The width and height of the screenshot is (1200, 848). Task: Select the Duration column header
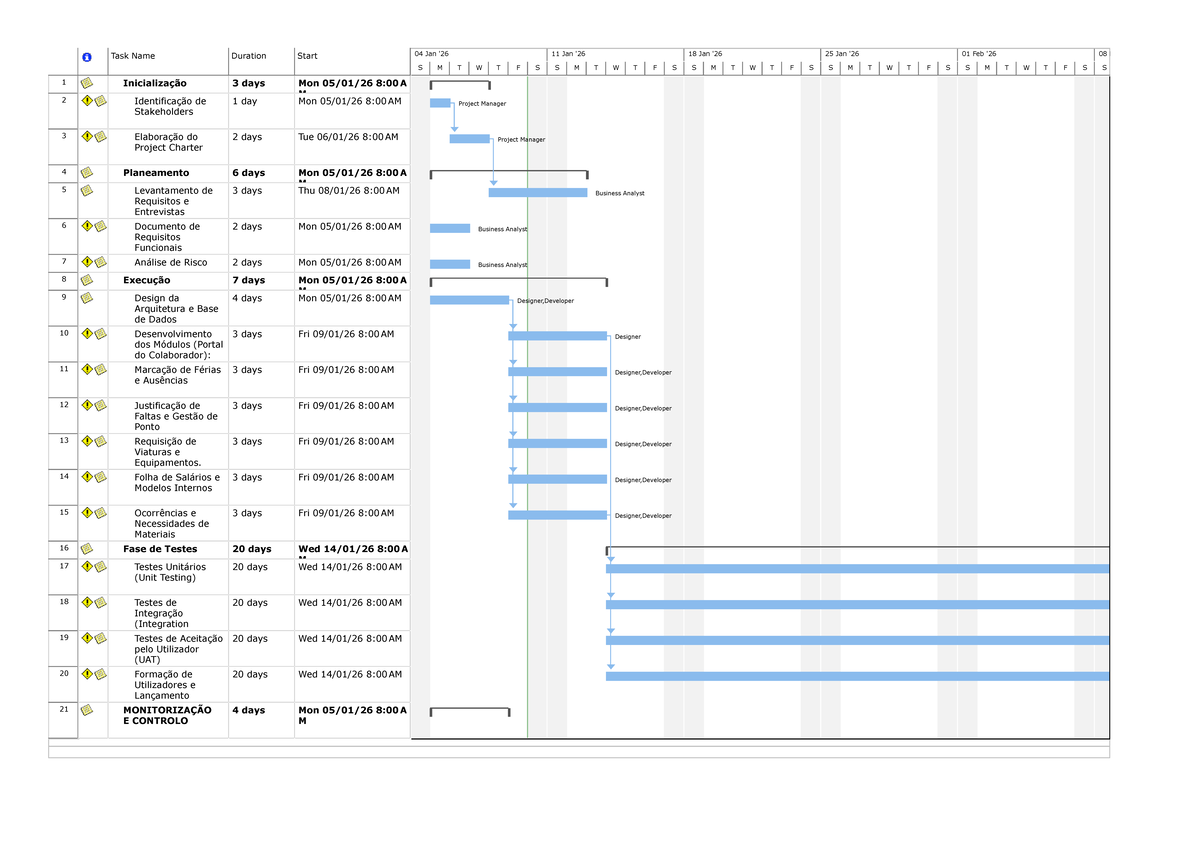pos(261,61)
